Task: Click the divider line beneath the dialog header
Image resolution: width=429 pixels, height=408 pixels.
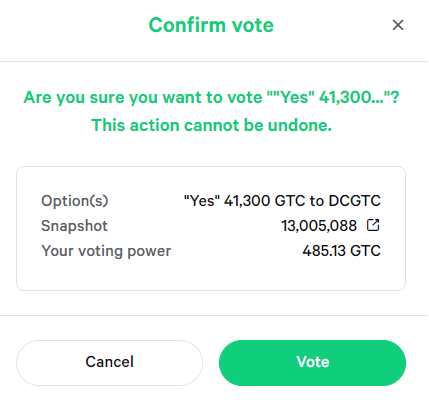Action: tap(213, 61)
